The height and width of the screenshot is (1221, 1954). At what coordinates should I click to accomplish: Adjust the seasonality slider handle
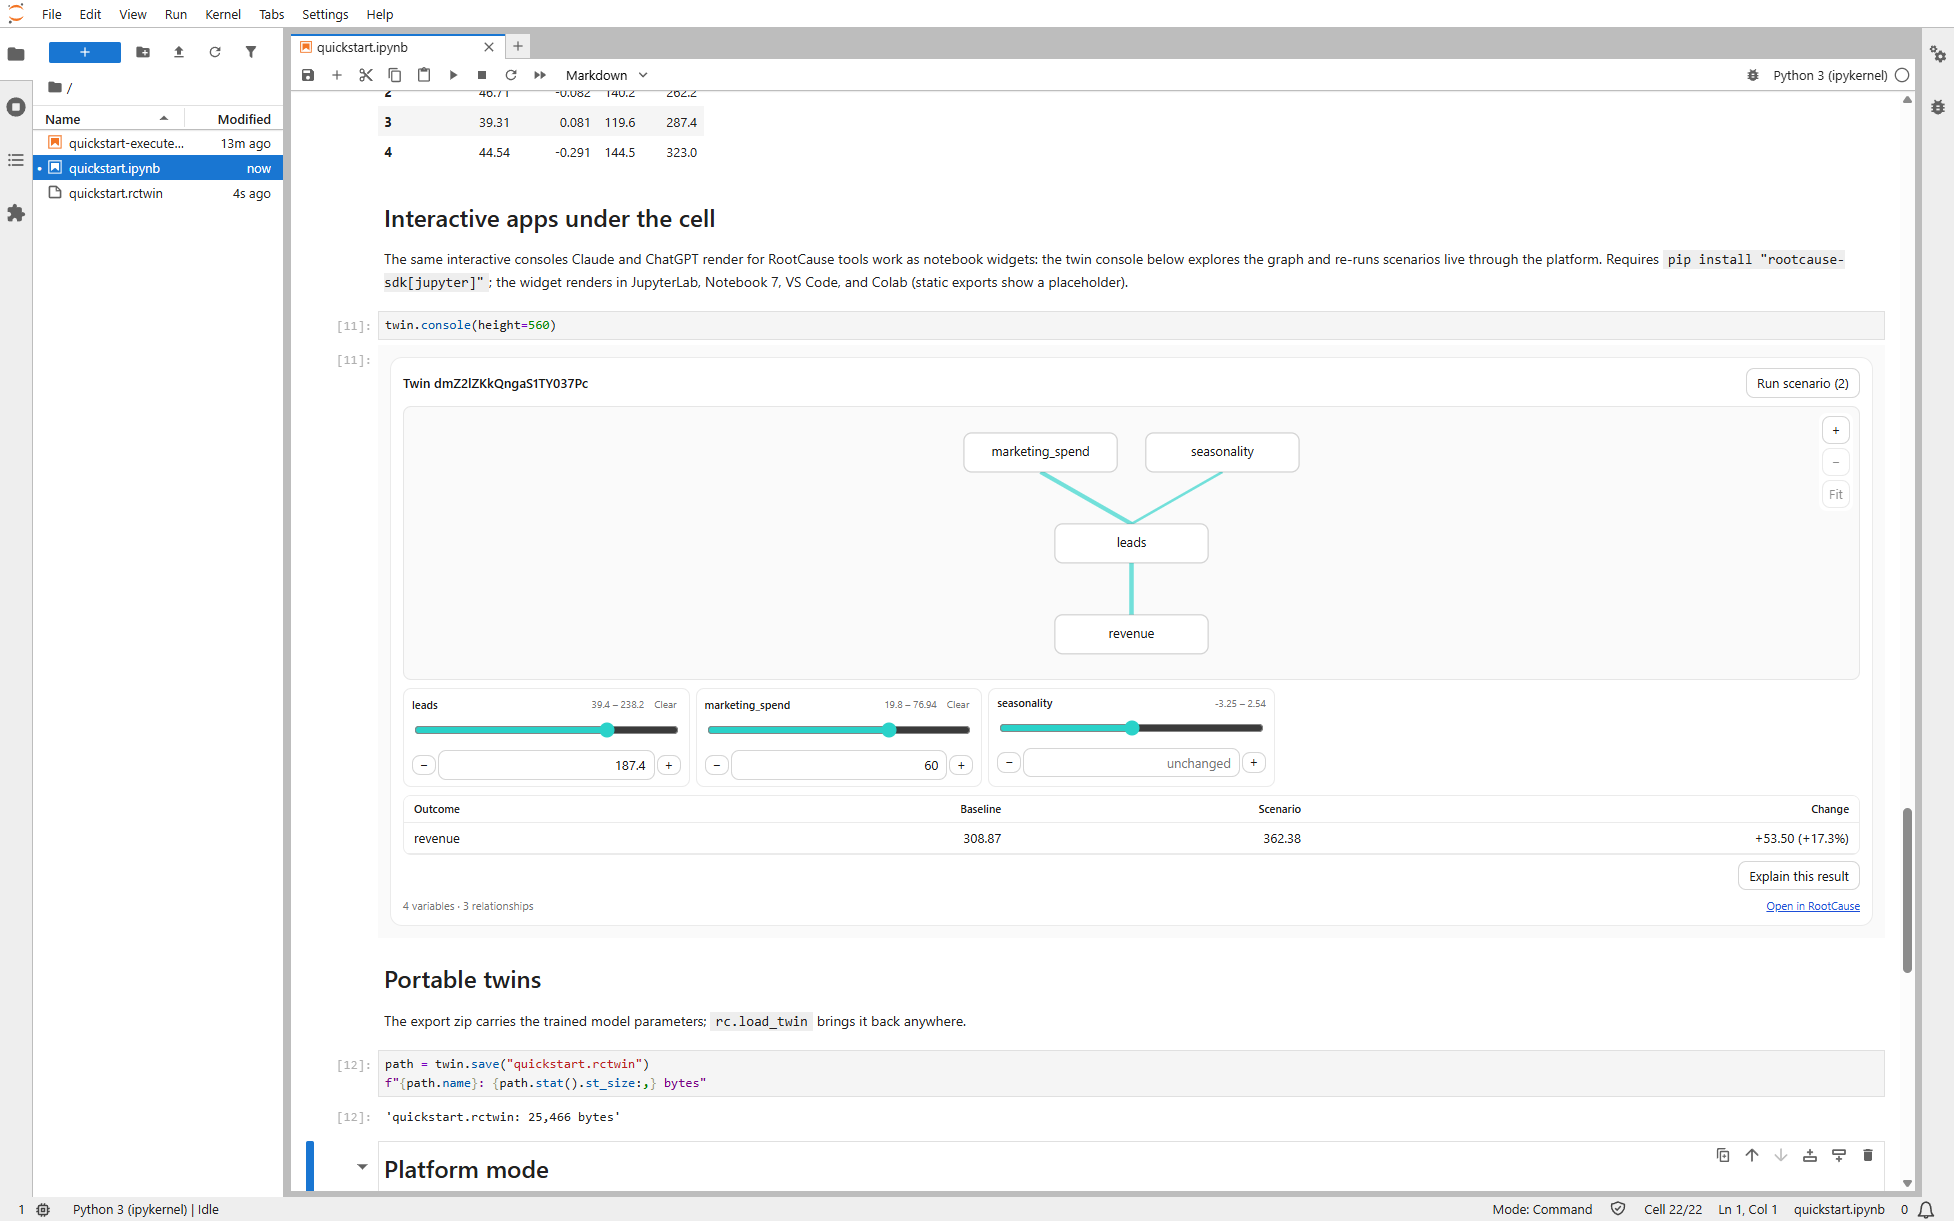point(1132,728)
